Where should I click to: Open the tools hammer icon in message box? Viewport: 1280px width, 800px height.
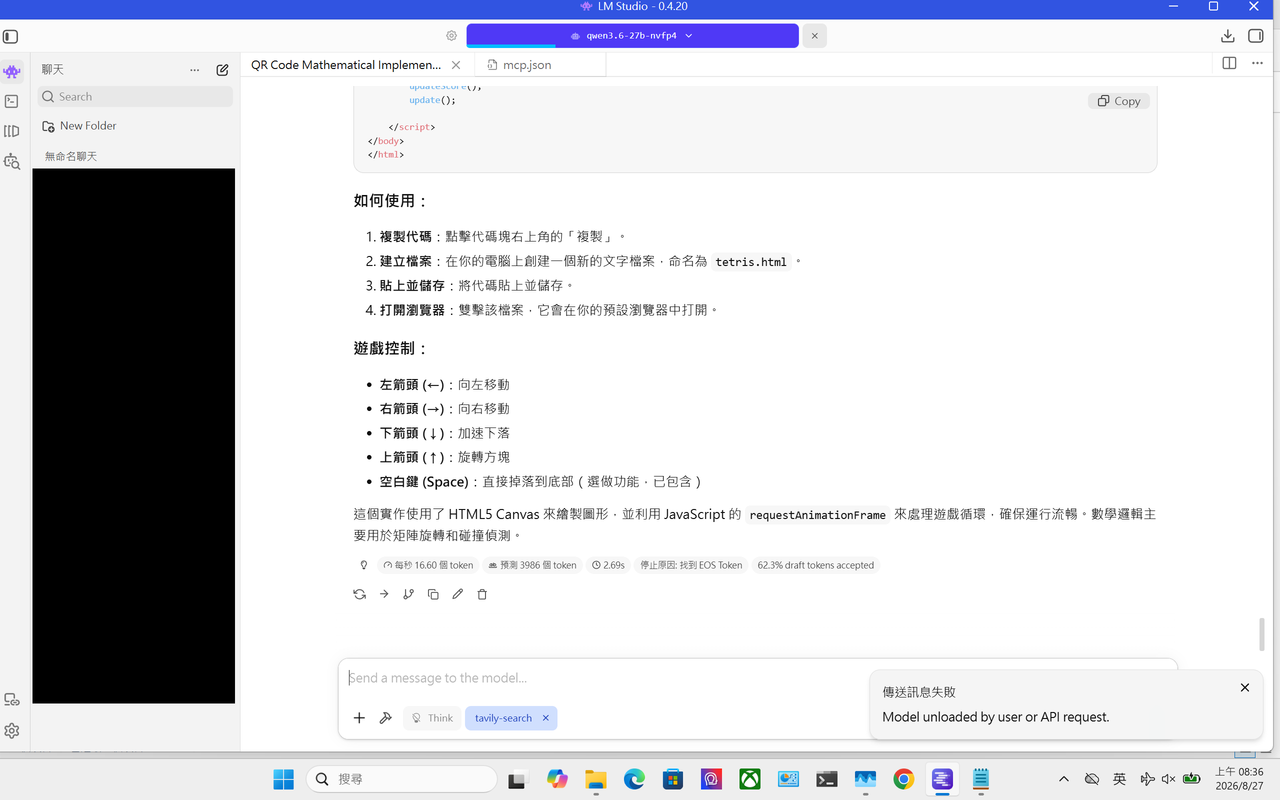(x=385, y=718)
